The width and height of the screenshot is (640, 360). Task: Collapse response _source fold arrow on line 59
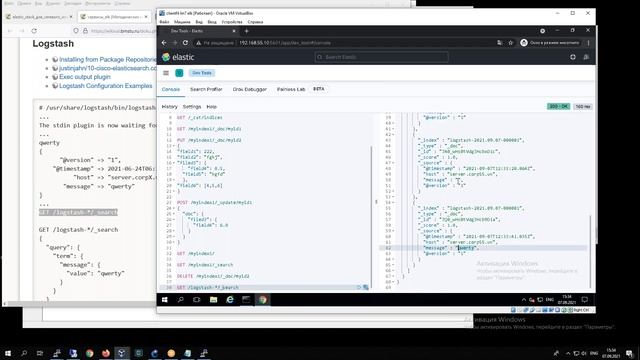coord(393,231)
